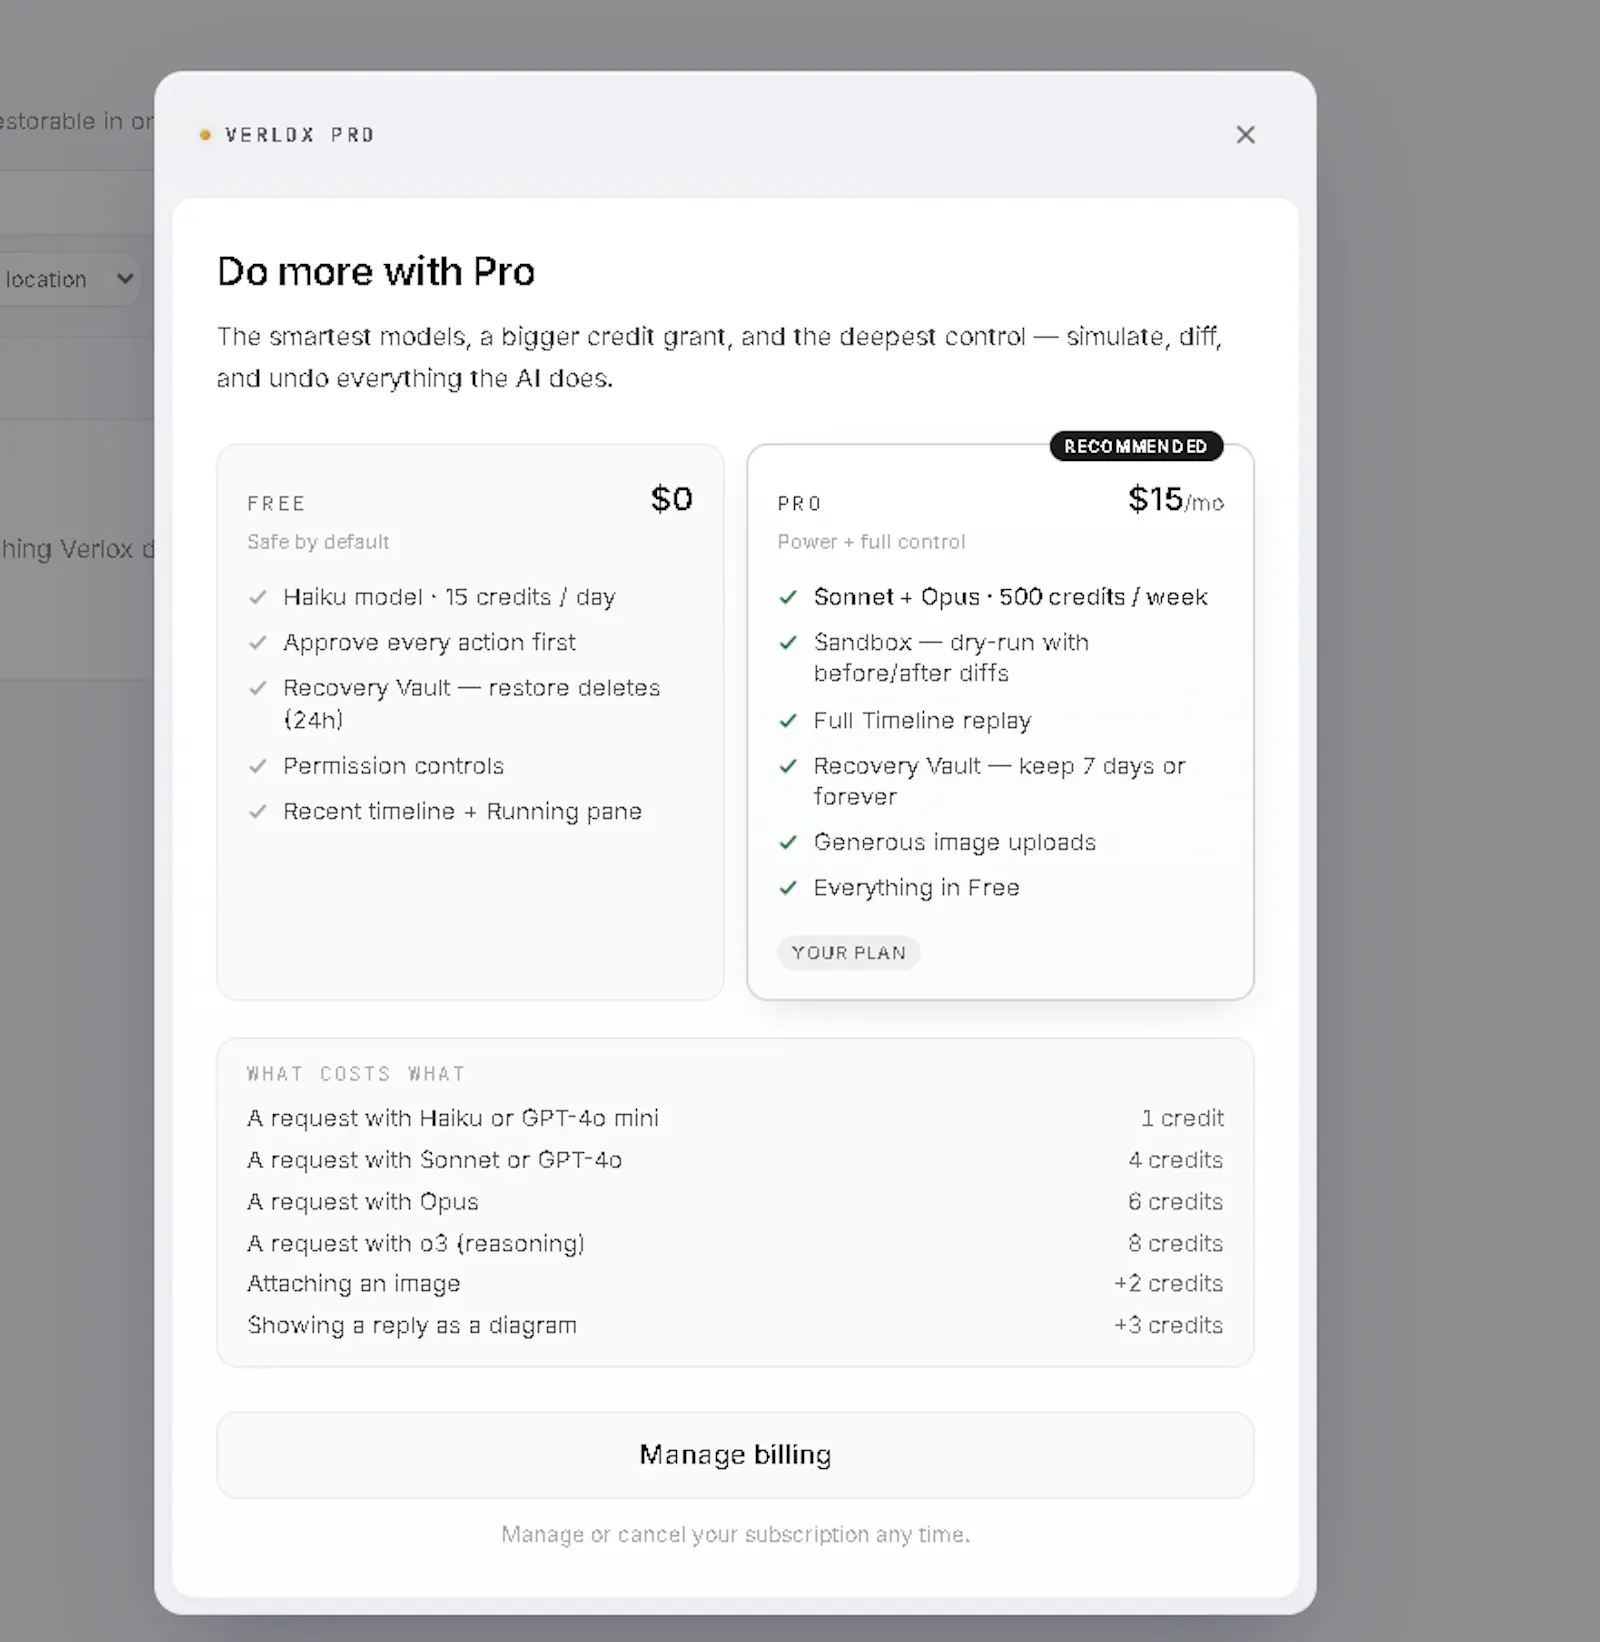Image resolution: width=1600 pixels, height=1642 pixels.
Task: Click the FREE plan title
Action: (277, 503)
